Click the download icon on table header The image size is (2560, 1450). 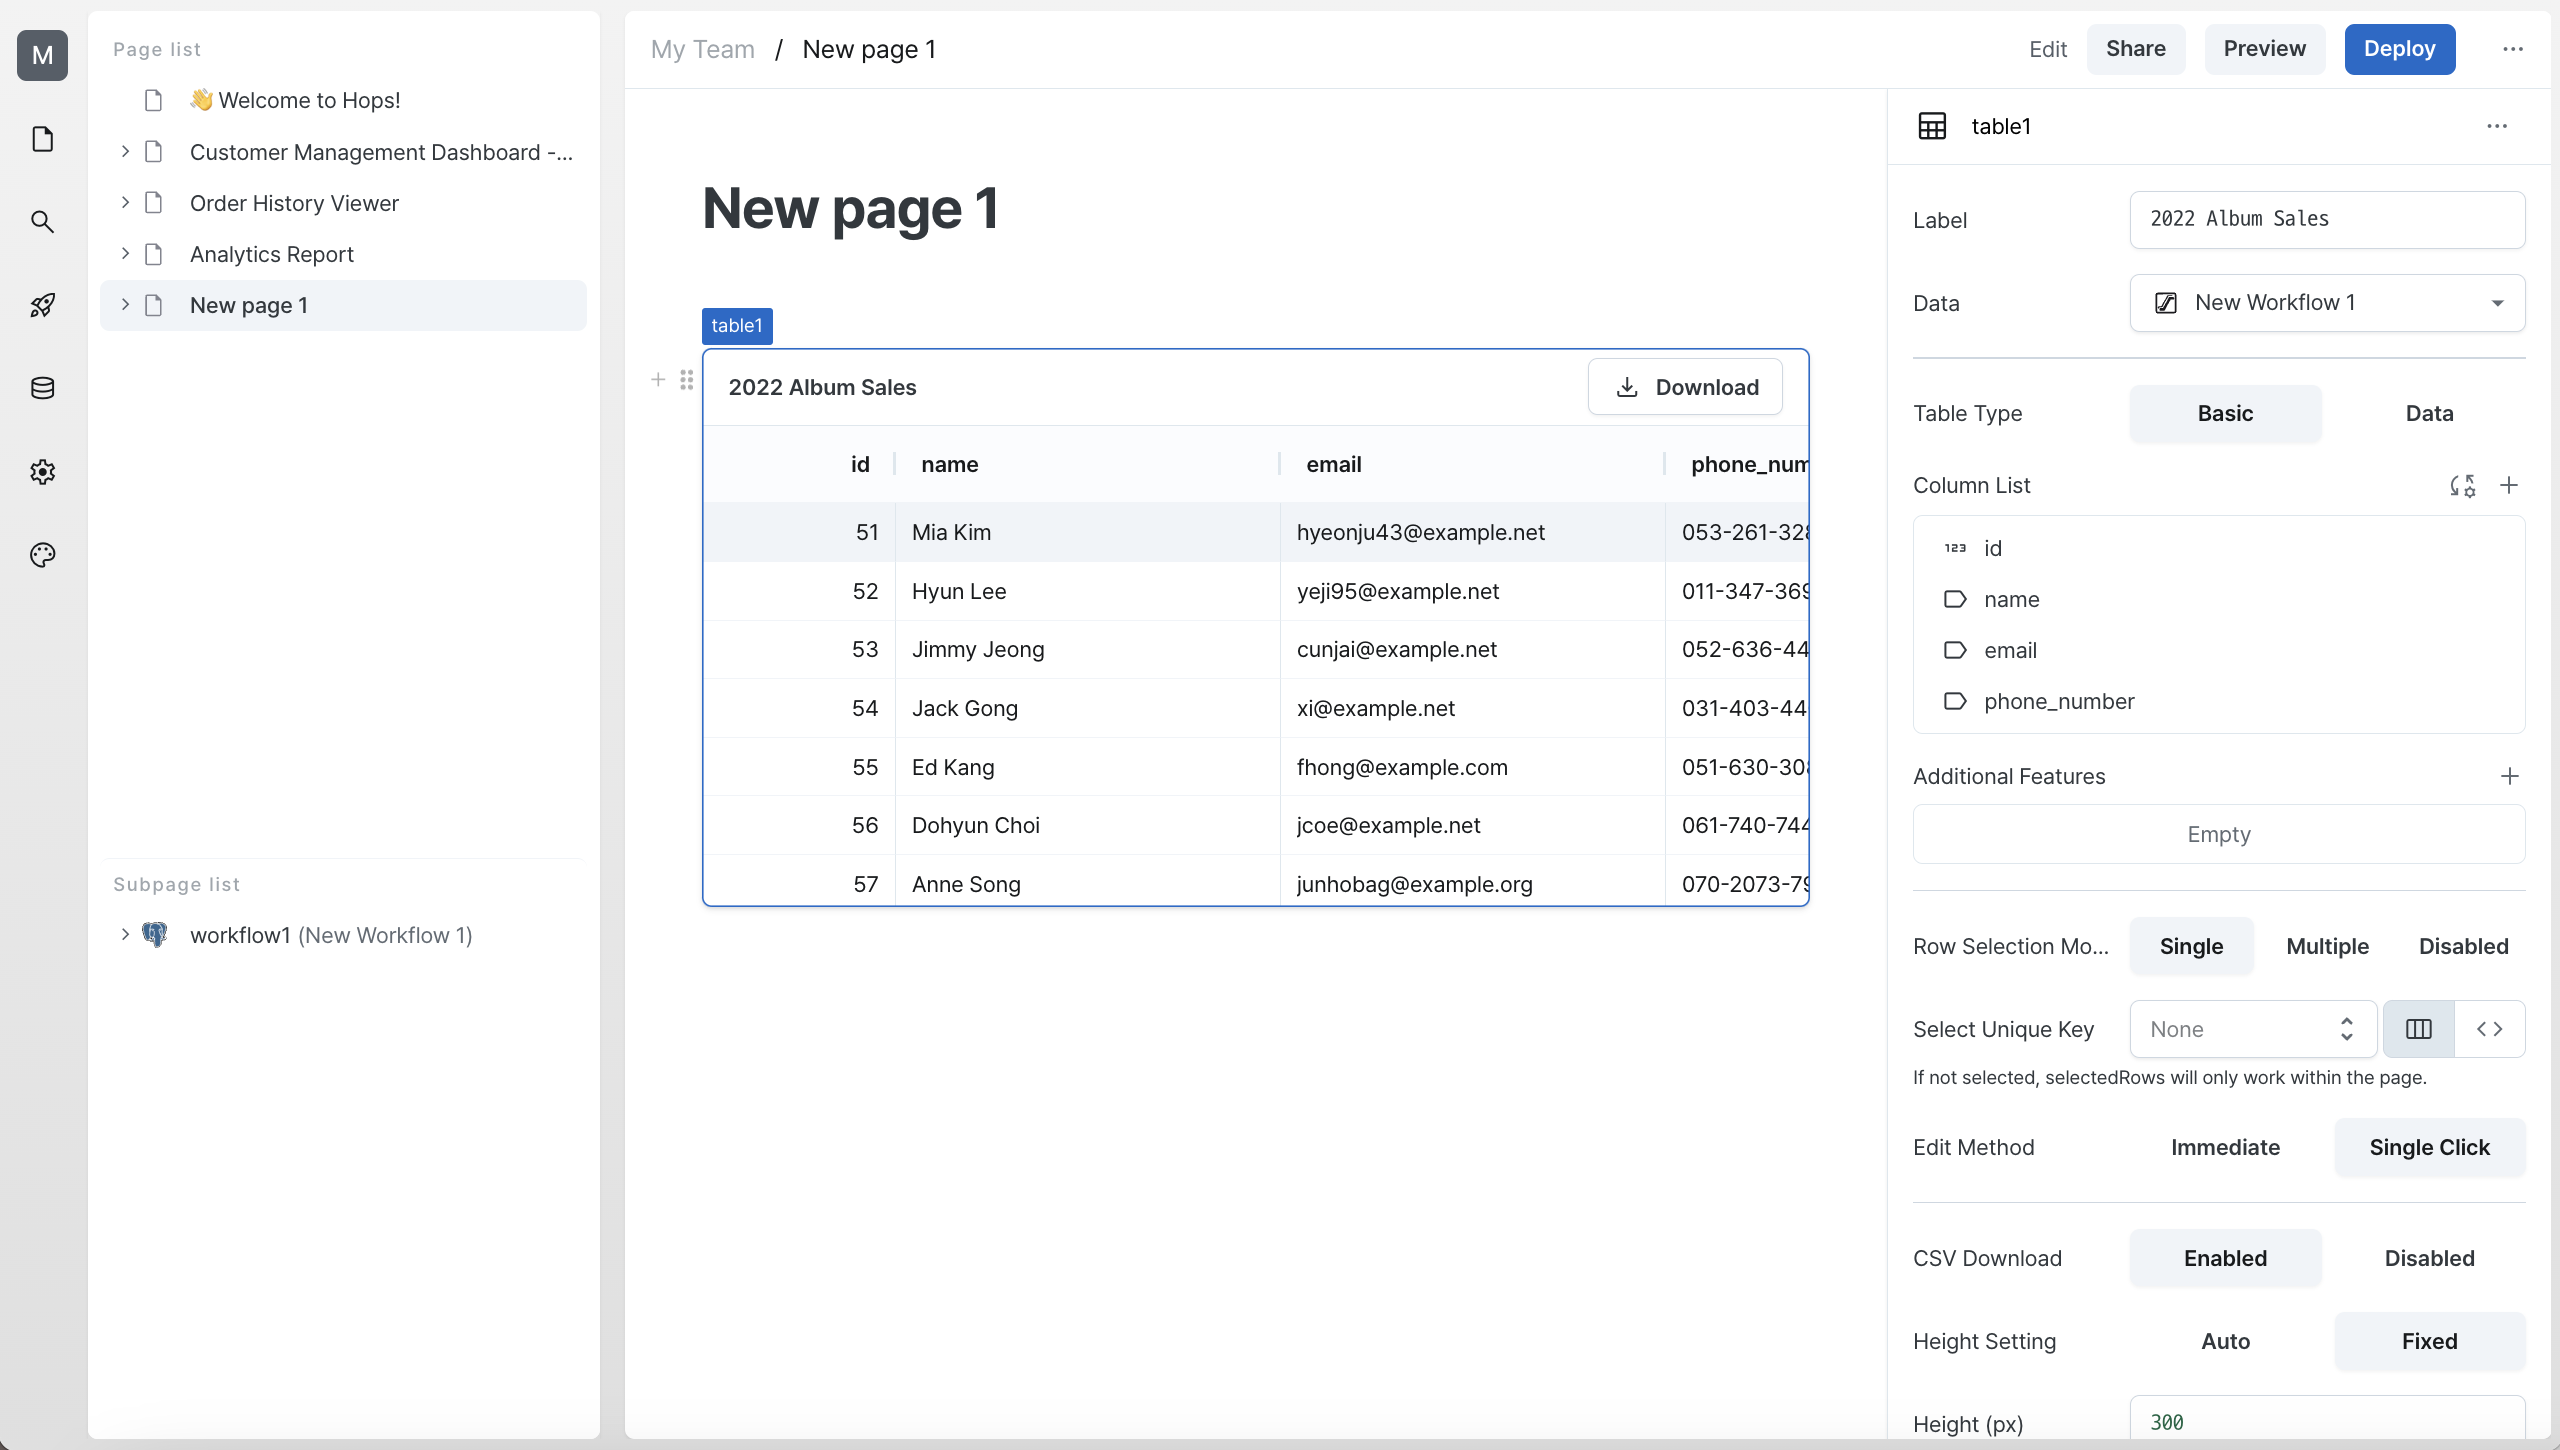tap(1626, 387)
